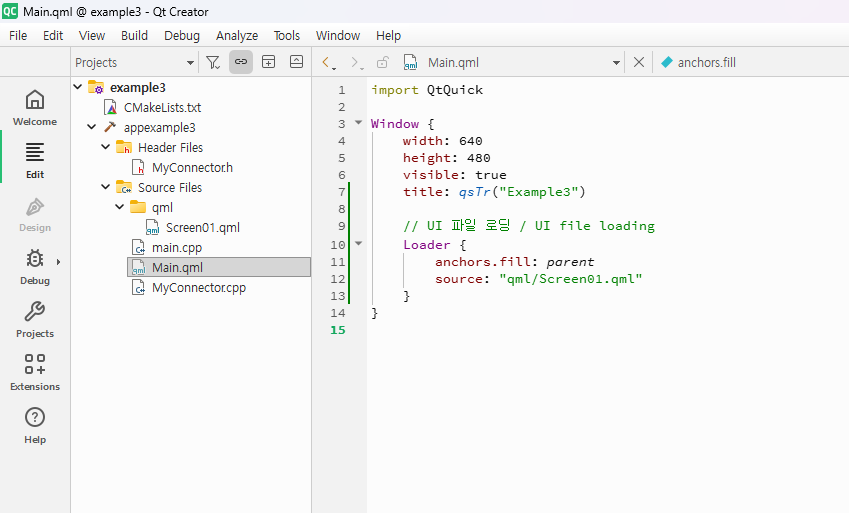Click the filter tree icon
The height and width of the screenshot is (513, 849).
pos(213,62)
